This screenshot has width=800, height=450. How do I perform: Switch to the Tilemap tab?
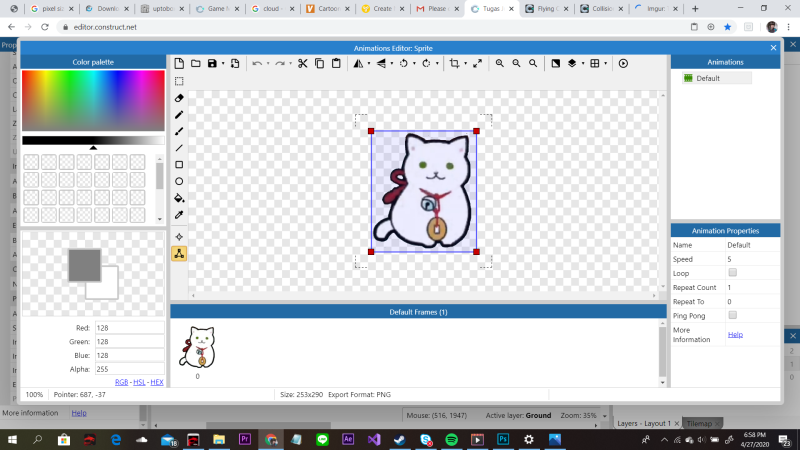(x=699, y=423)
